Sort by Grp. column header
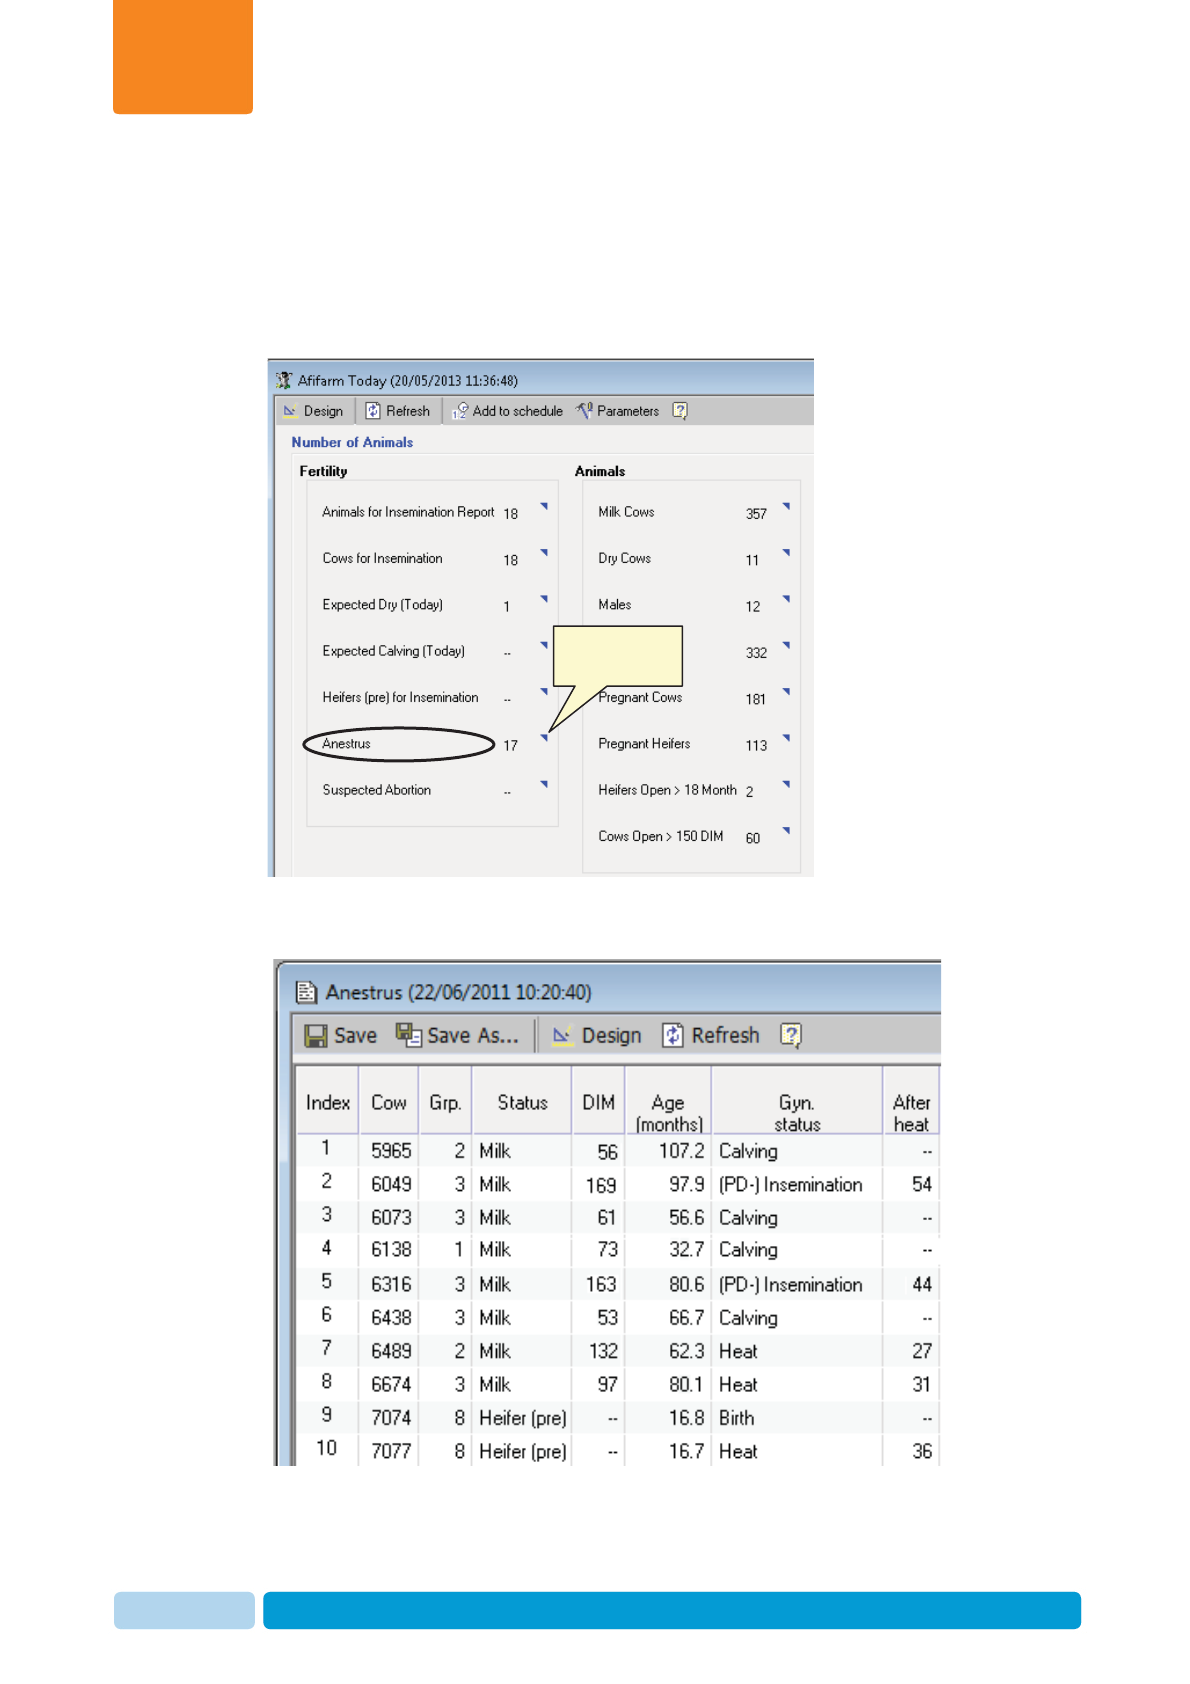 (445, 1101)
